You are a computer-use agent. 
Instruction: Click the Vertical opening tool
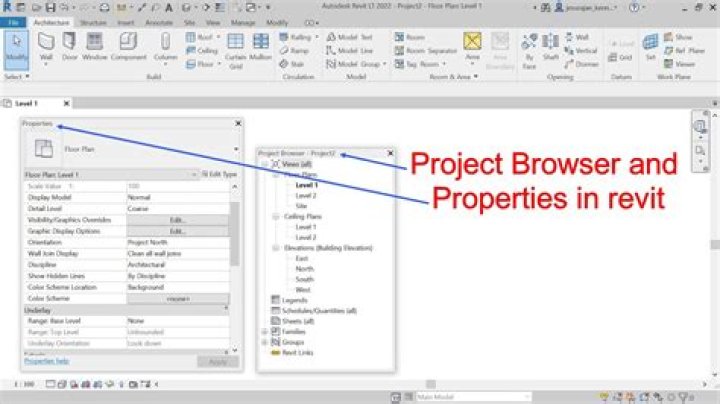580,50
